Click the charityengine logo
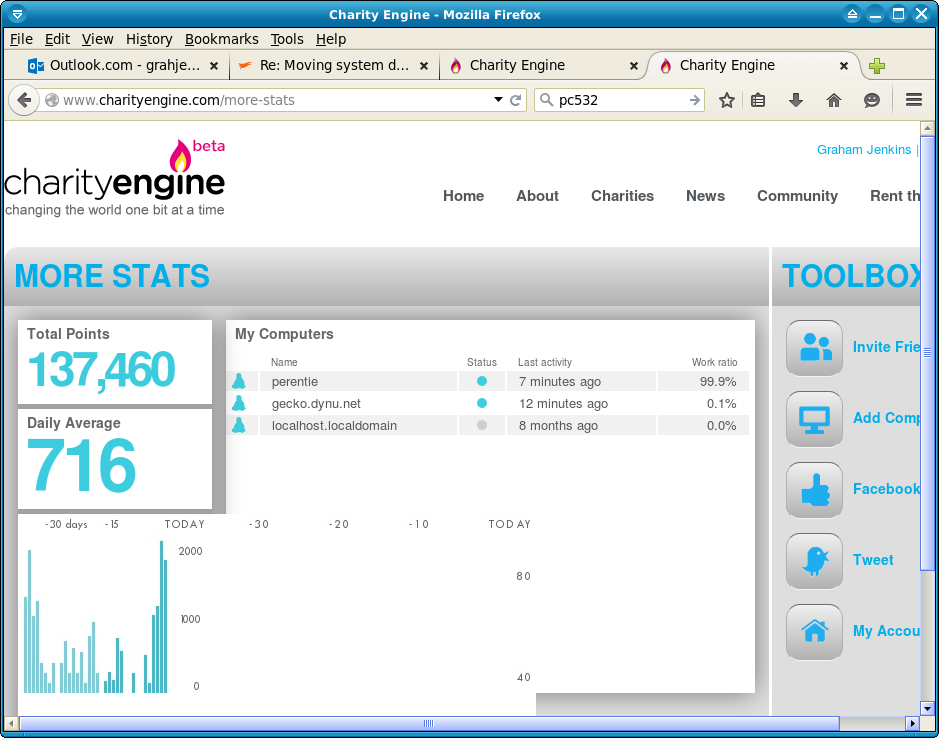Screen dimensions: 939x738 [x=114, y=177]
